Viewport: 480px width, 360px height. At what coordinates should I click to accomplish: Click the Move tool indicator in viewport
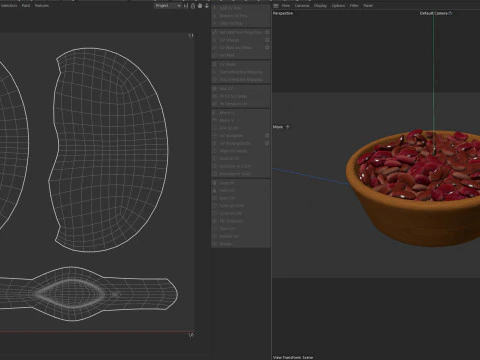281,127
